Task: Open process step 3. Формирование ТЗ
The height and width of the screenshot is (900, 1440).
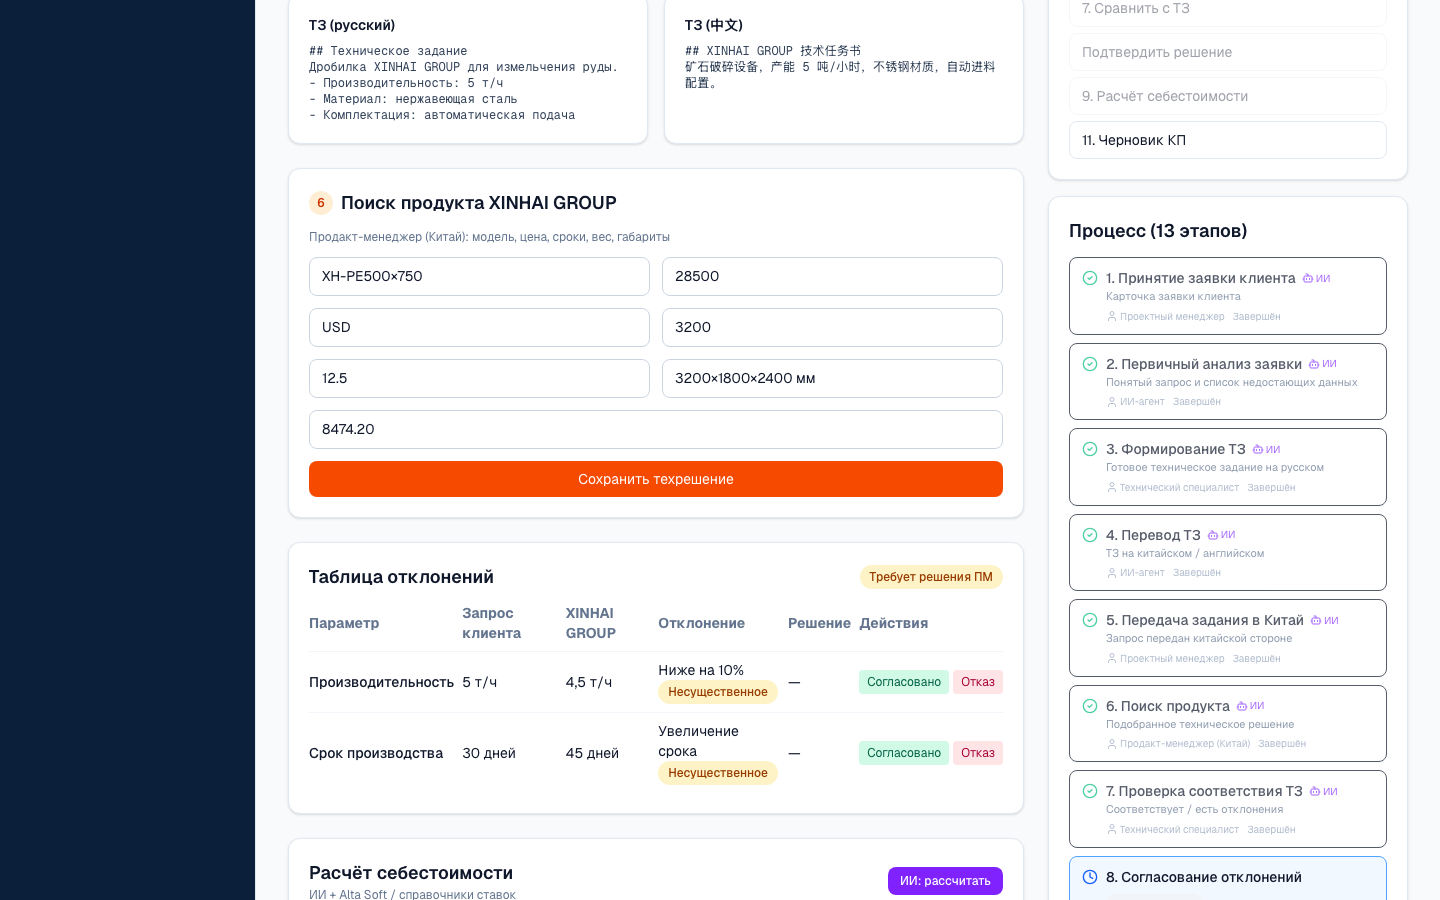Action: pyautogui.click(x=1228, y=467)
